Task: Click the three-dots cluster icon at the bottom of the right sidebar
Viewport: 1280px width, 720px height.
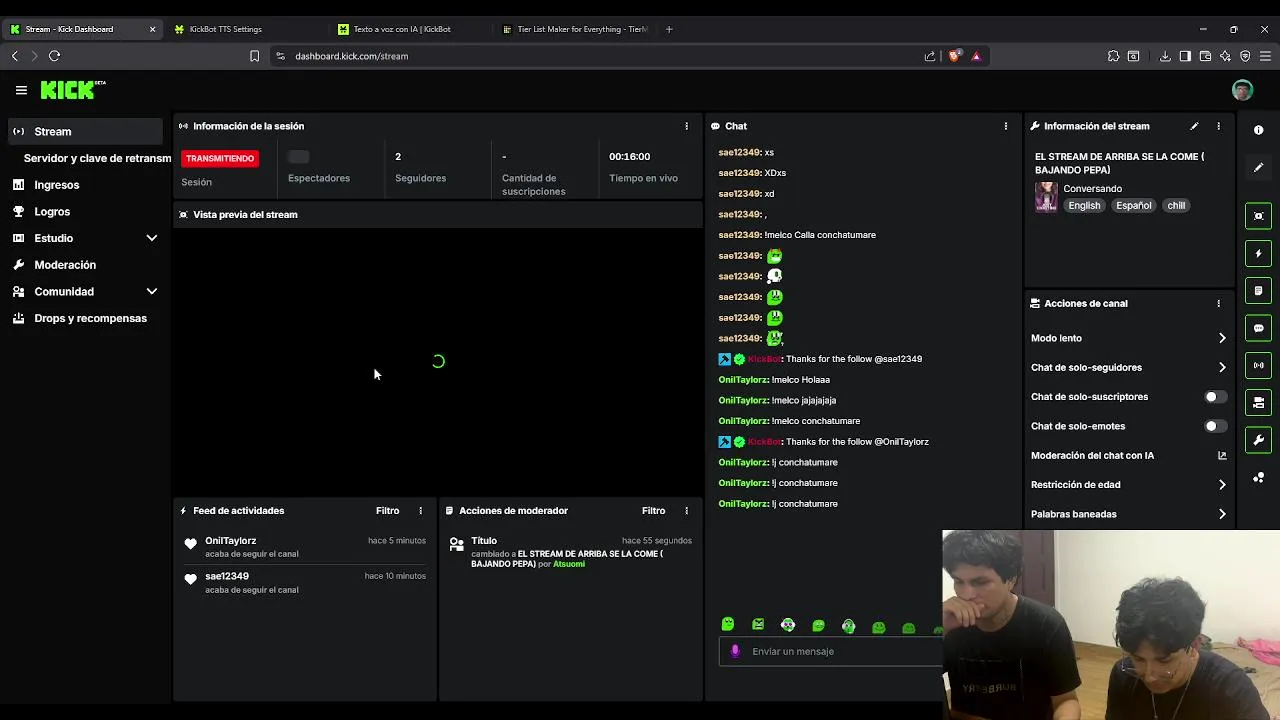Action: click(1258, 478)
